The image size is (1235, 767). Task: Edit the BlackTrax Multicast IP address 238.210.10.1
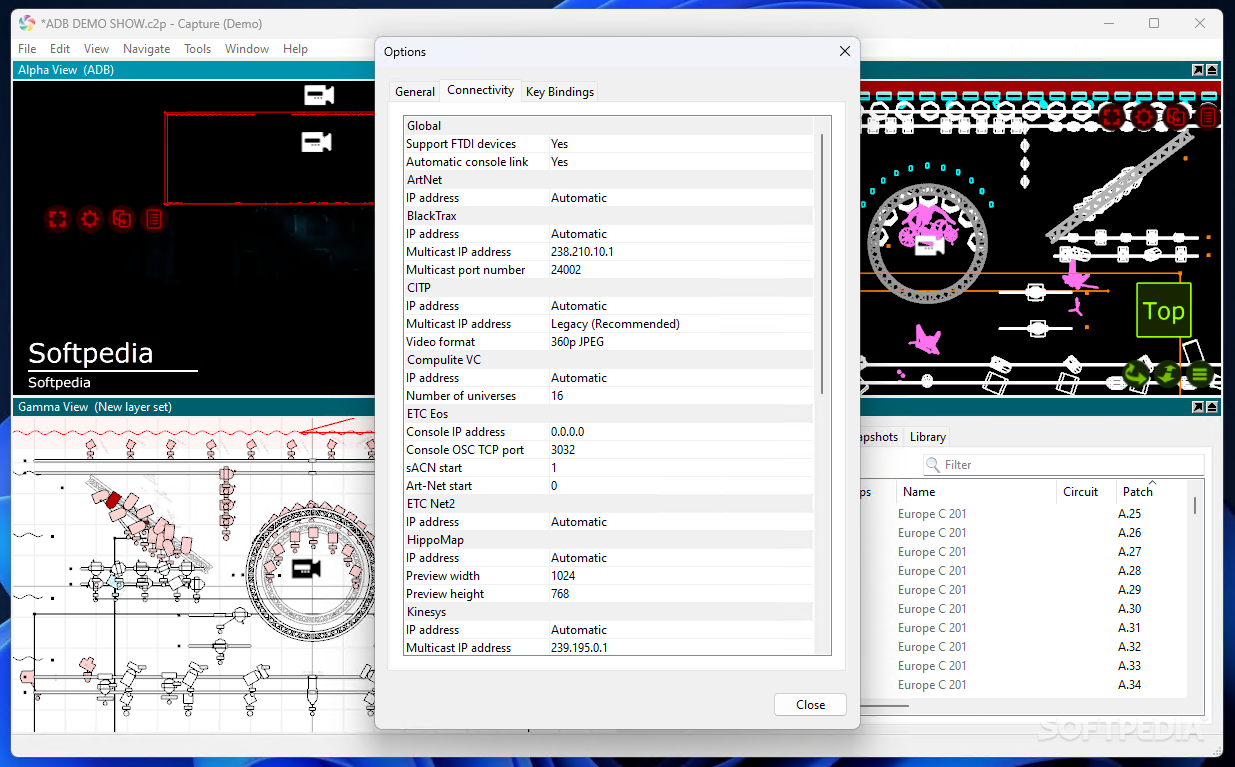pos(682,252)
